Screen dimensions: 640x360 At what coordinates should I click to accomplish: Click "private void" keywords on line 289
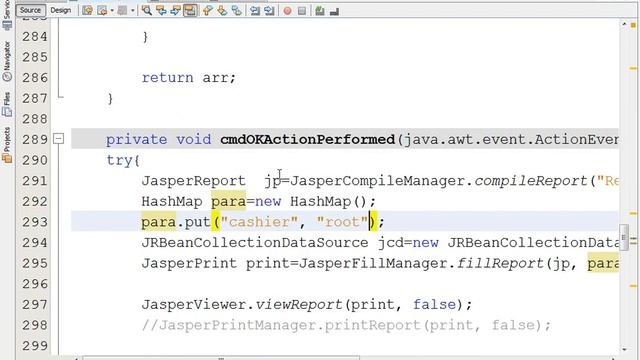(x=158, y=140)
